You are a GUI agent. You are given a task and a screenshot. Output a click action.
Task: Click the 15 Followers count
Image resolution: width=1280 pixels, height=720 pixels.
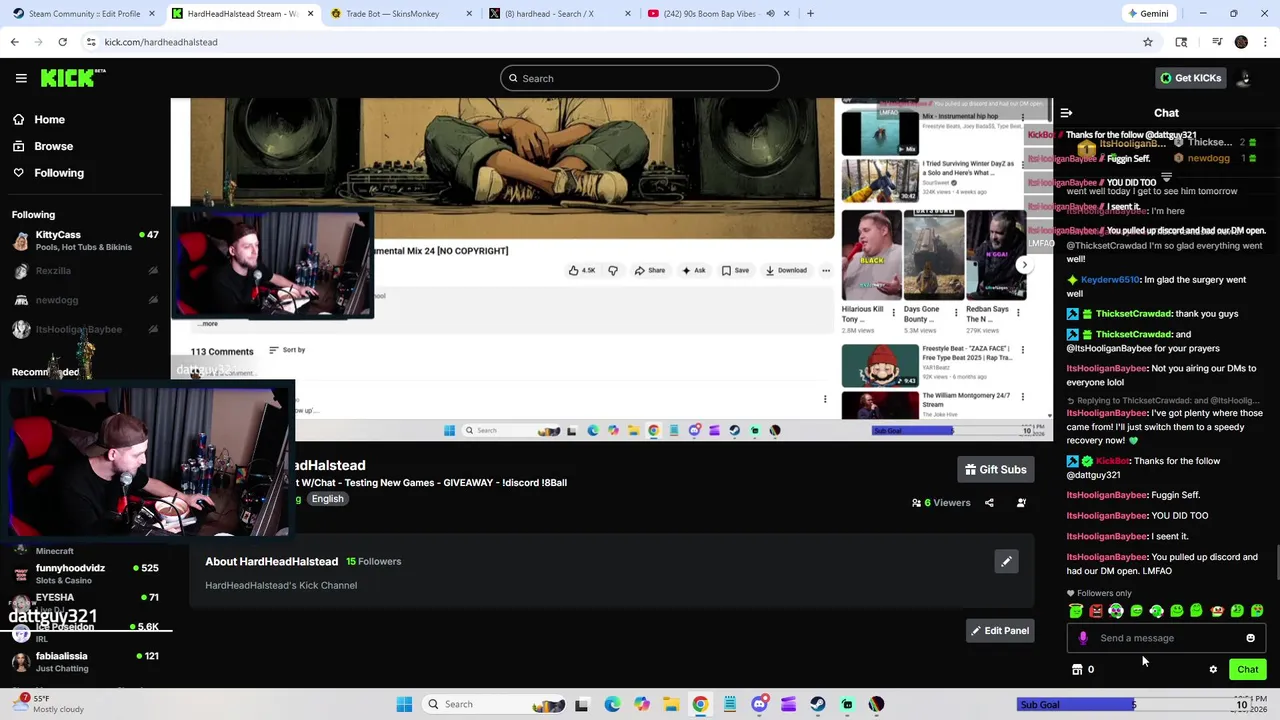[373, 562]
